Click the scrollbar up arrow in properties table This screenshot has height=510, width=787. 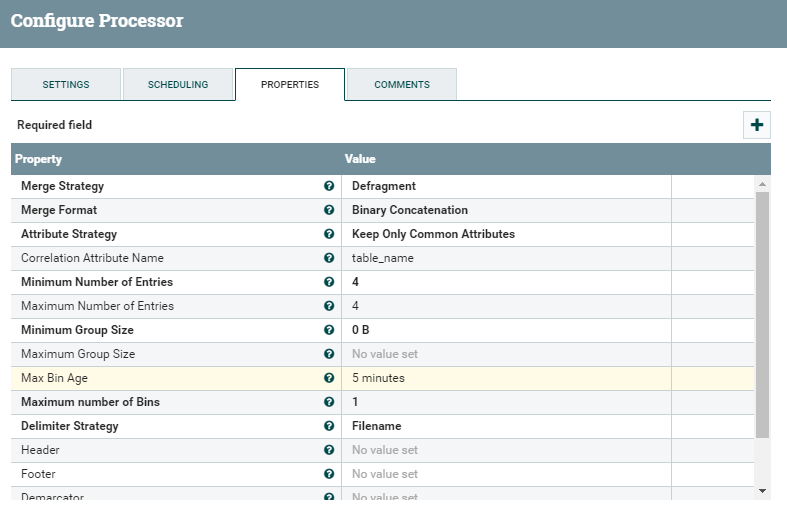click(763, 184)
